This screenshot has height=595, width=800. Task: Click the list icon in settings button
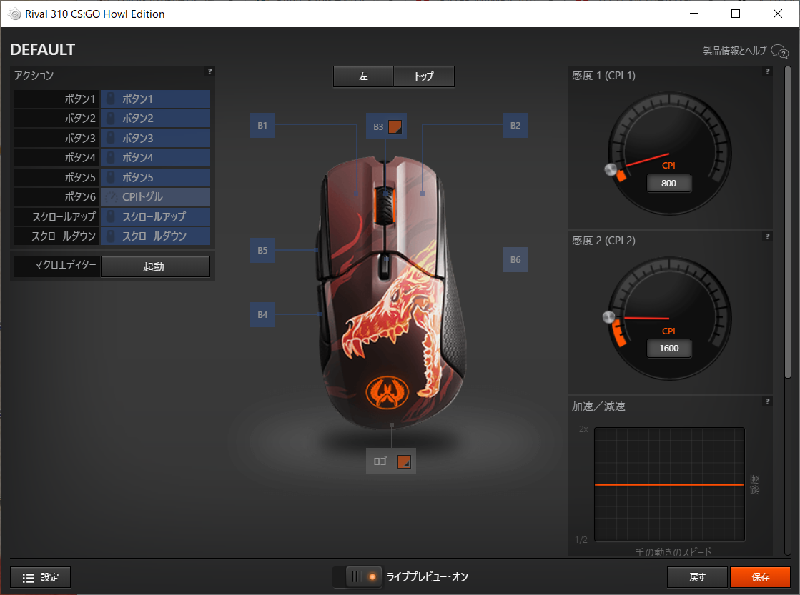coord(29,578)
